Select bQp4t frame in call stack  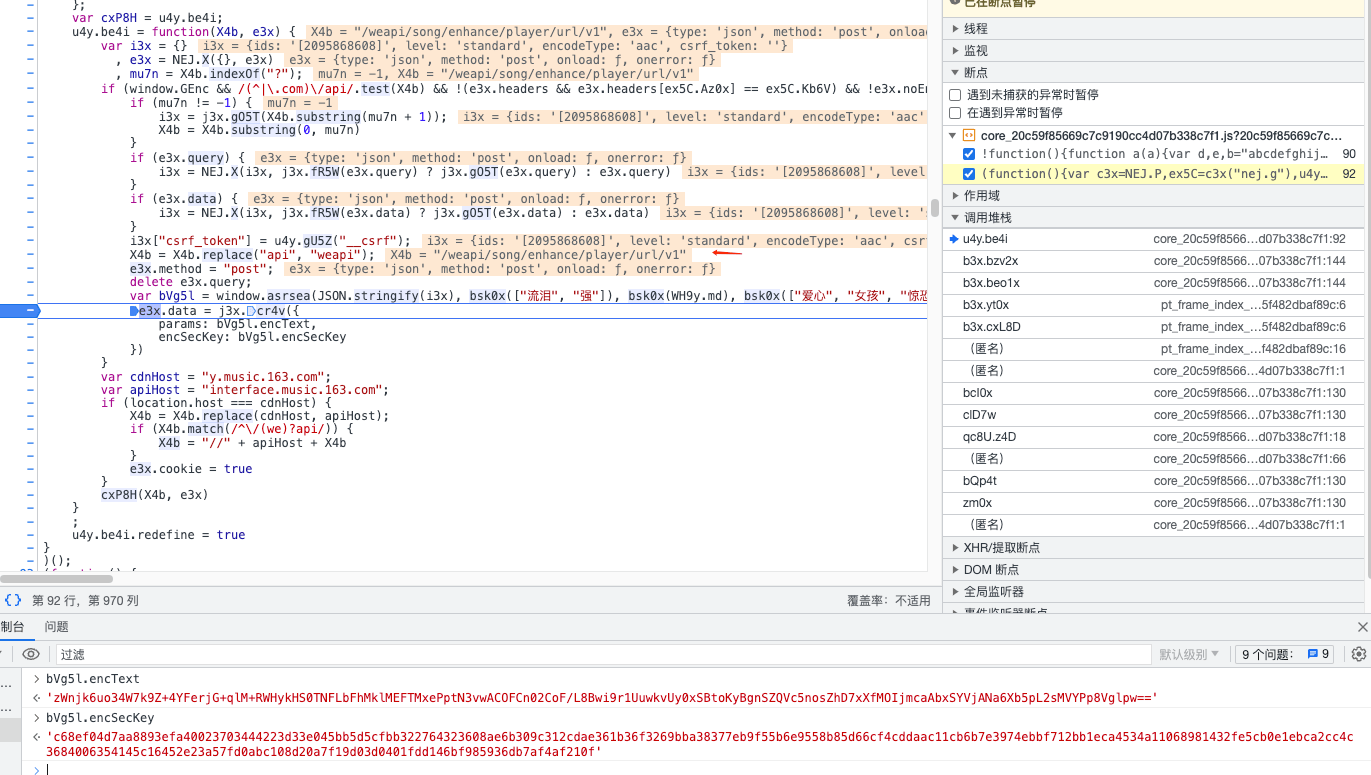point(979,481)
